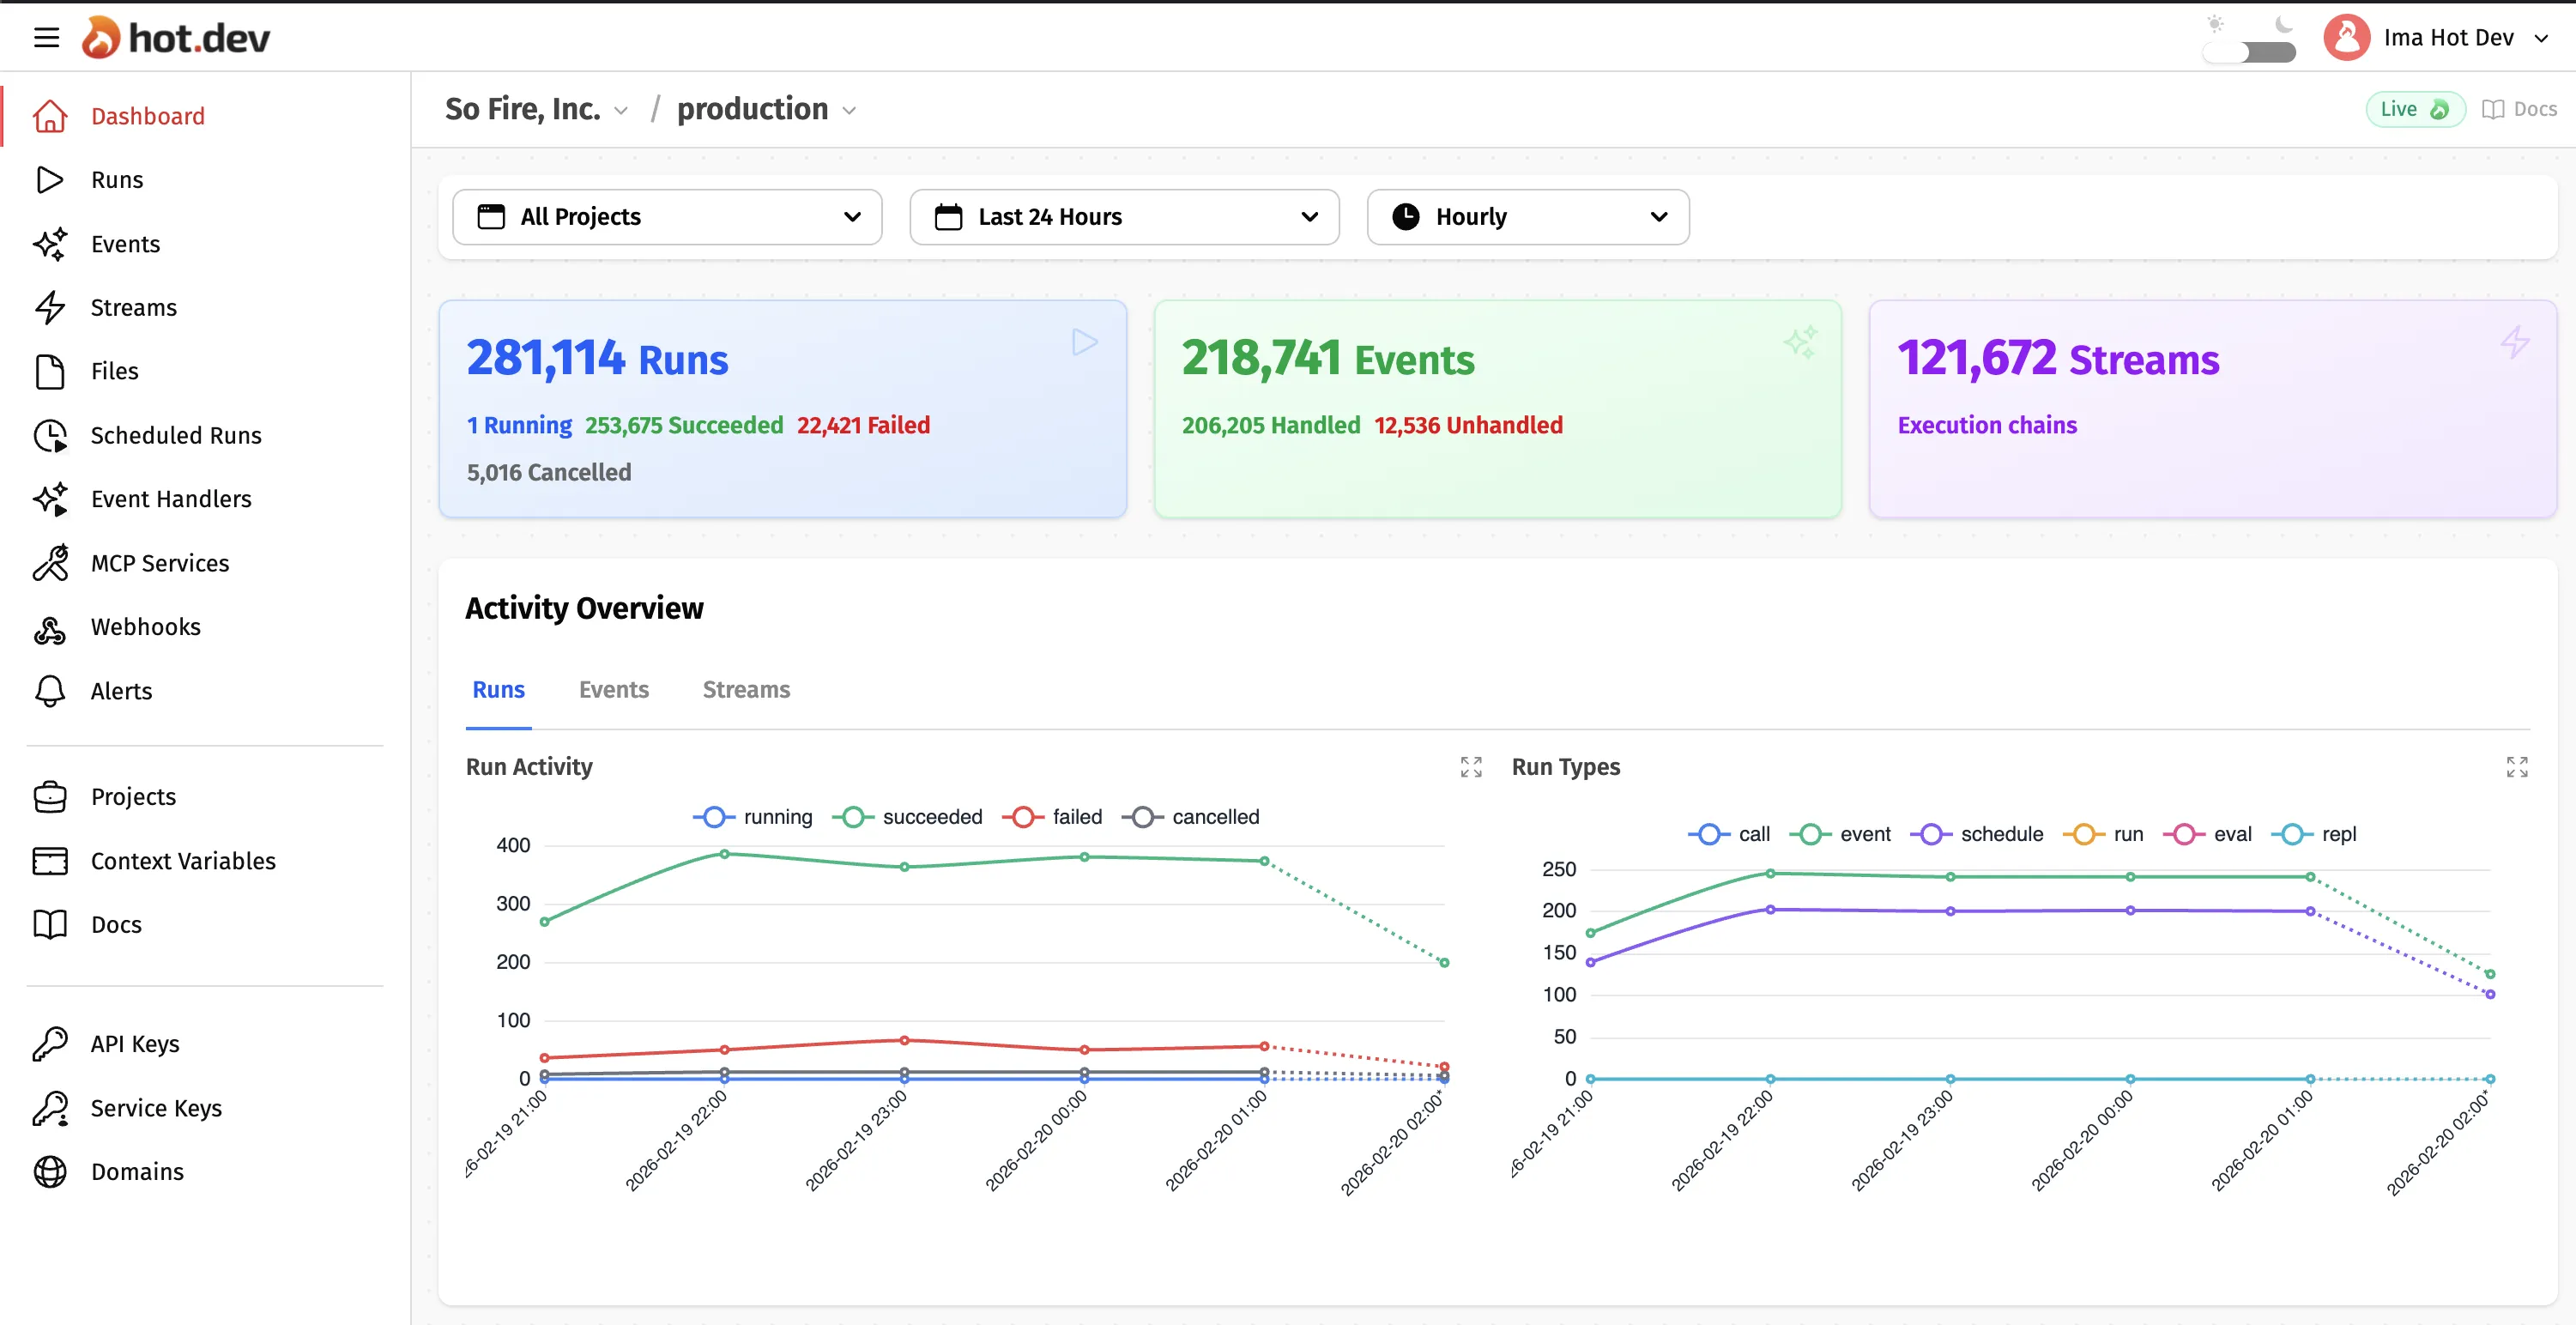Click the hot.dev flame logo
This screenshot has height=1325, width=2576.
click(x=103, y=36)
